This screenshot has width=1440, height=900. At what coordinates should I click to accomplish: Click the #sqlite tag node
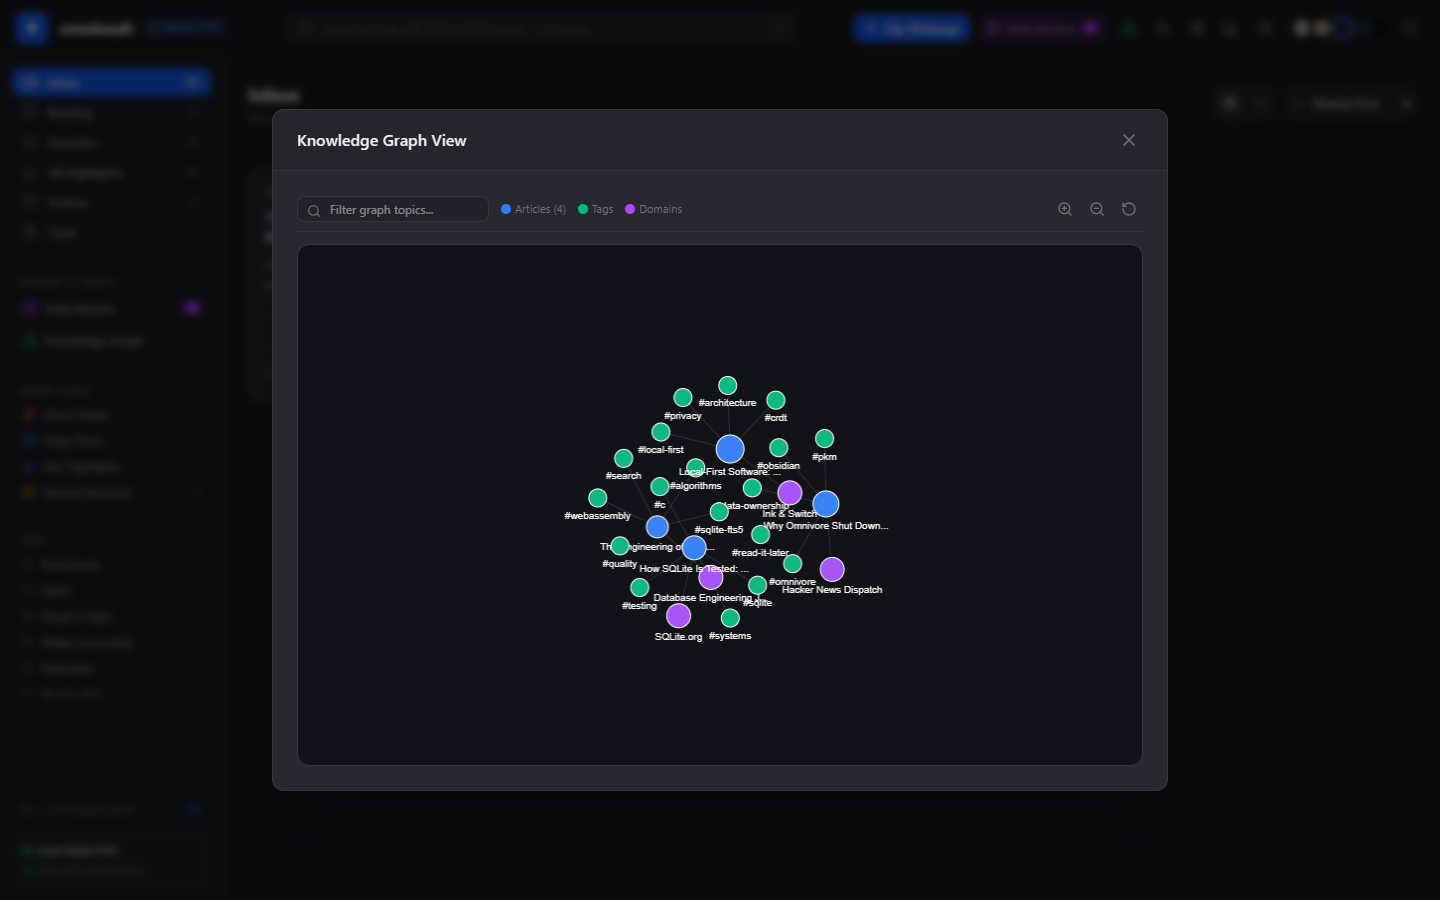coord(758,585)
